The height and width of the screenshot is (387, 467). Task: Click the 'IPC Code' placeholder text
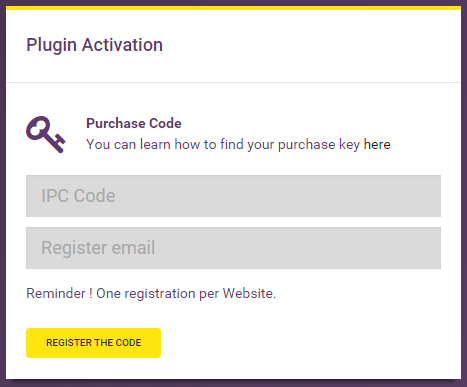tap(78, 196)
